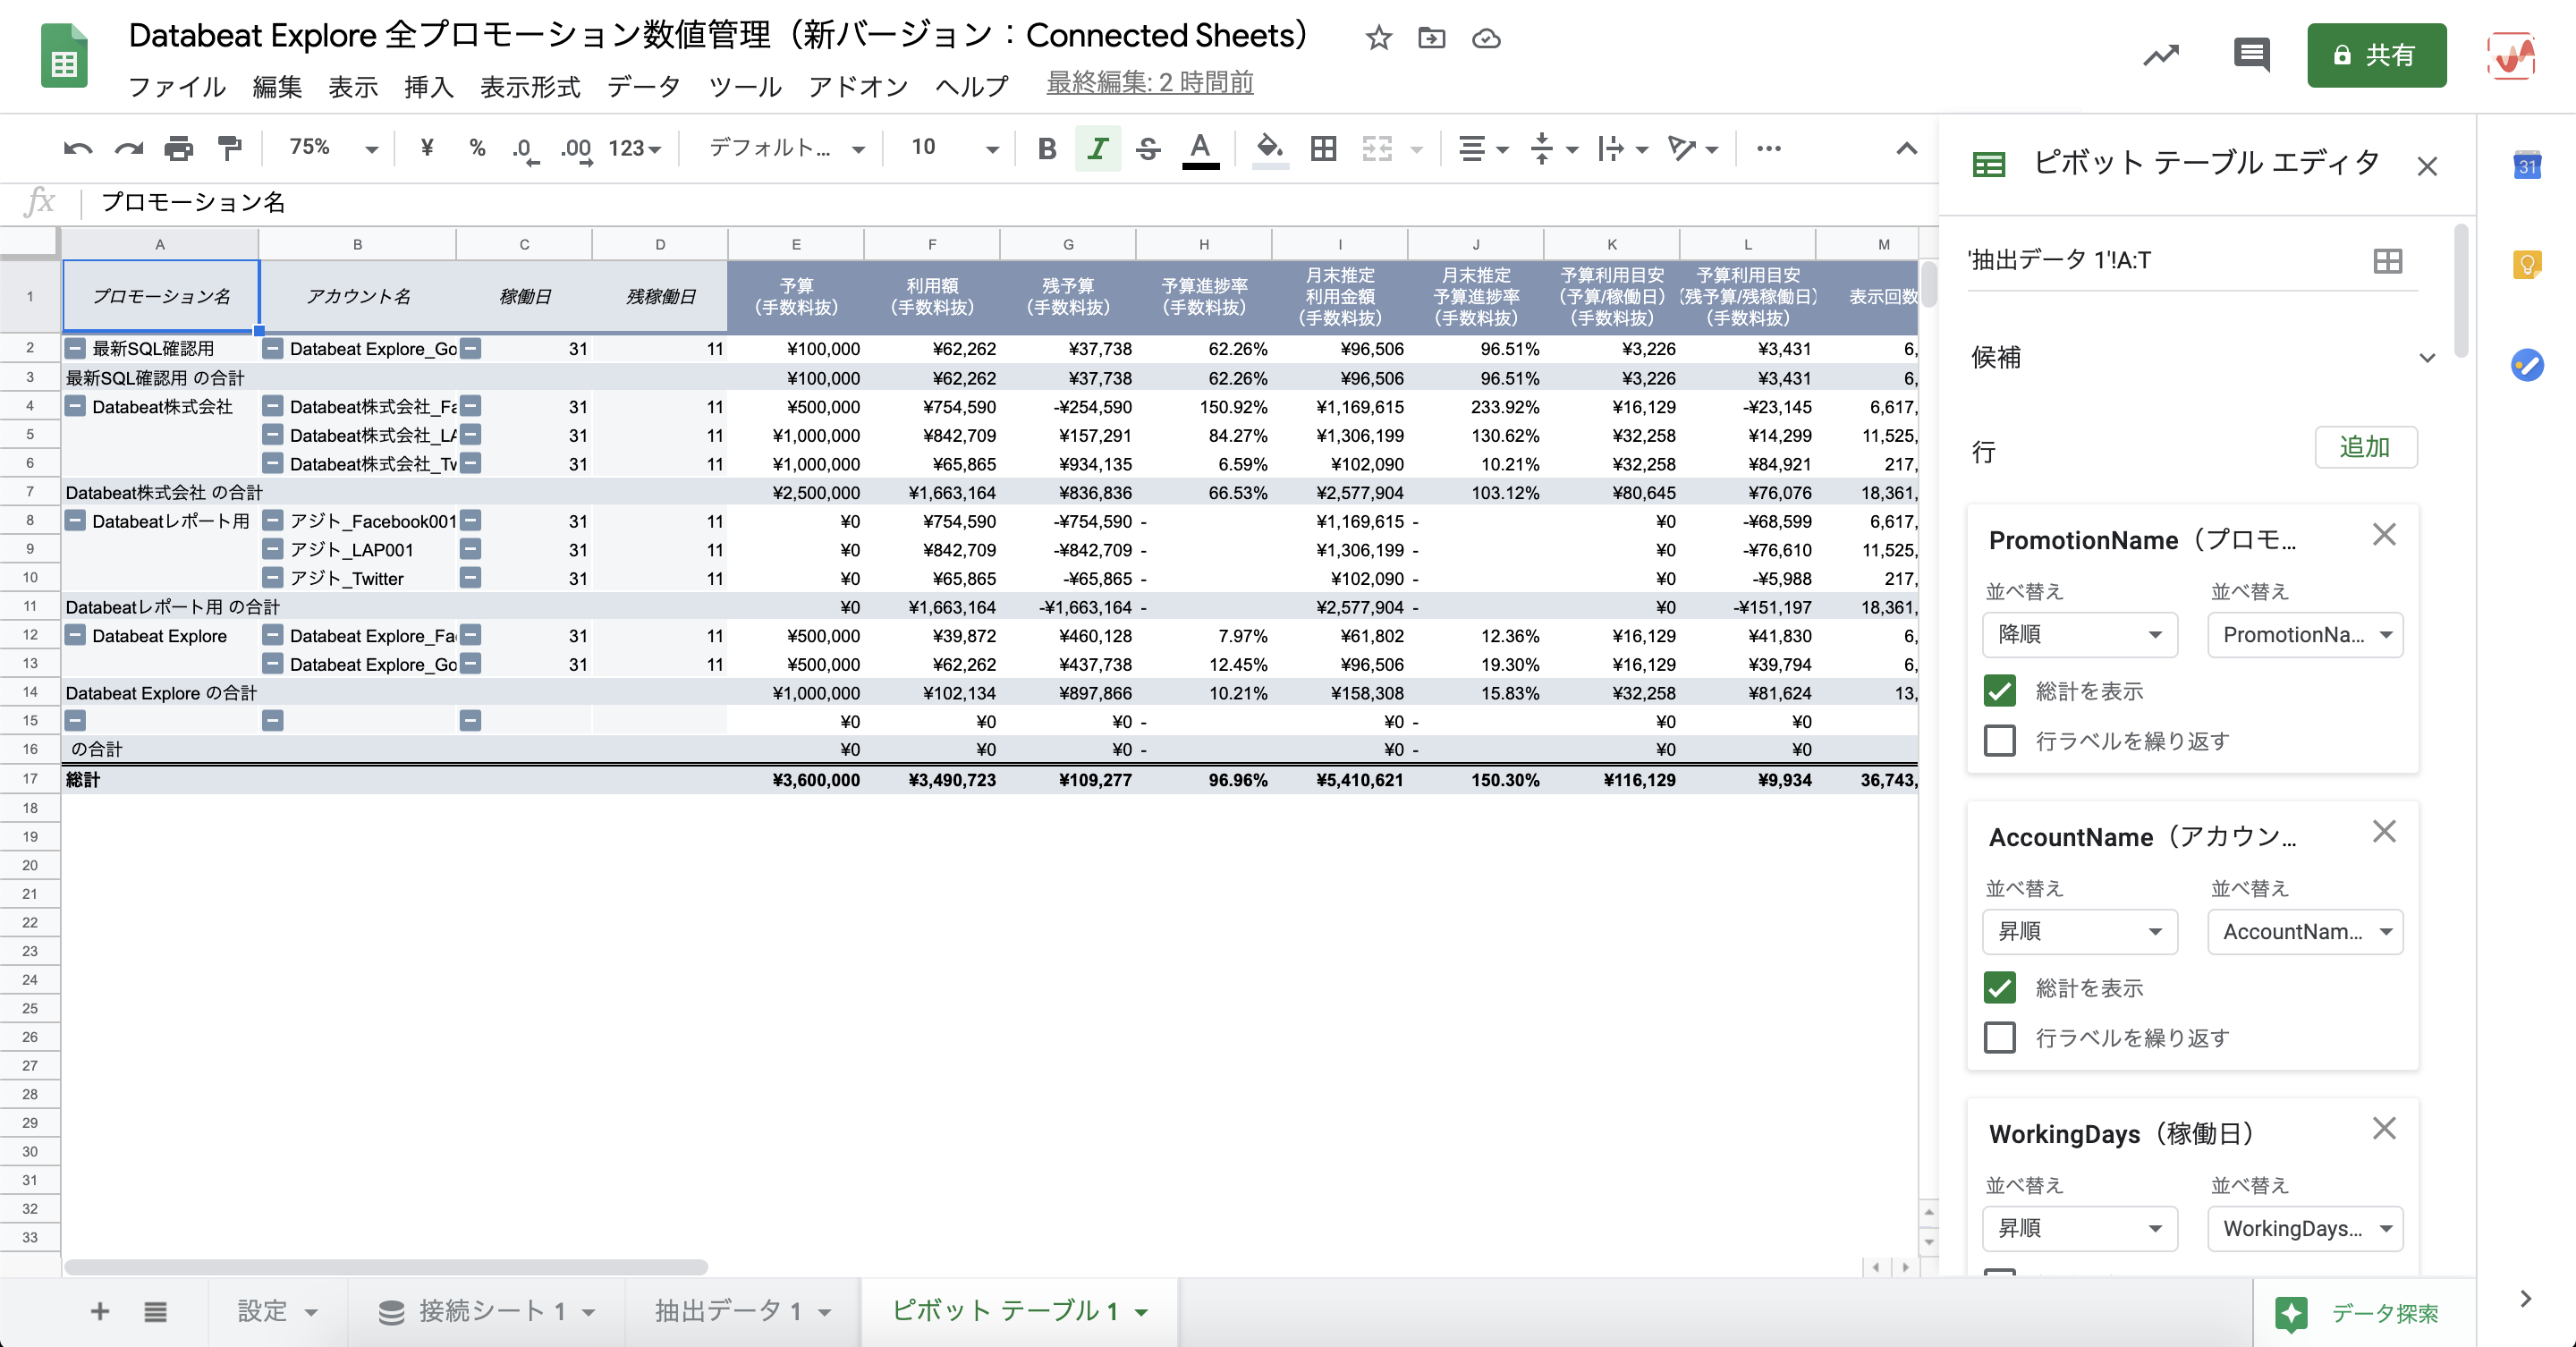Collapse the 最新SQL確認用 row group

click(x=75, y=349)
